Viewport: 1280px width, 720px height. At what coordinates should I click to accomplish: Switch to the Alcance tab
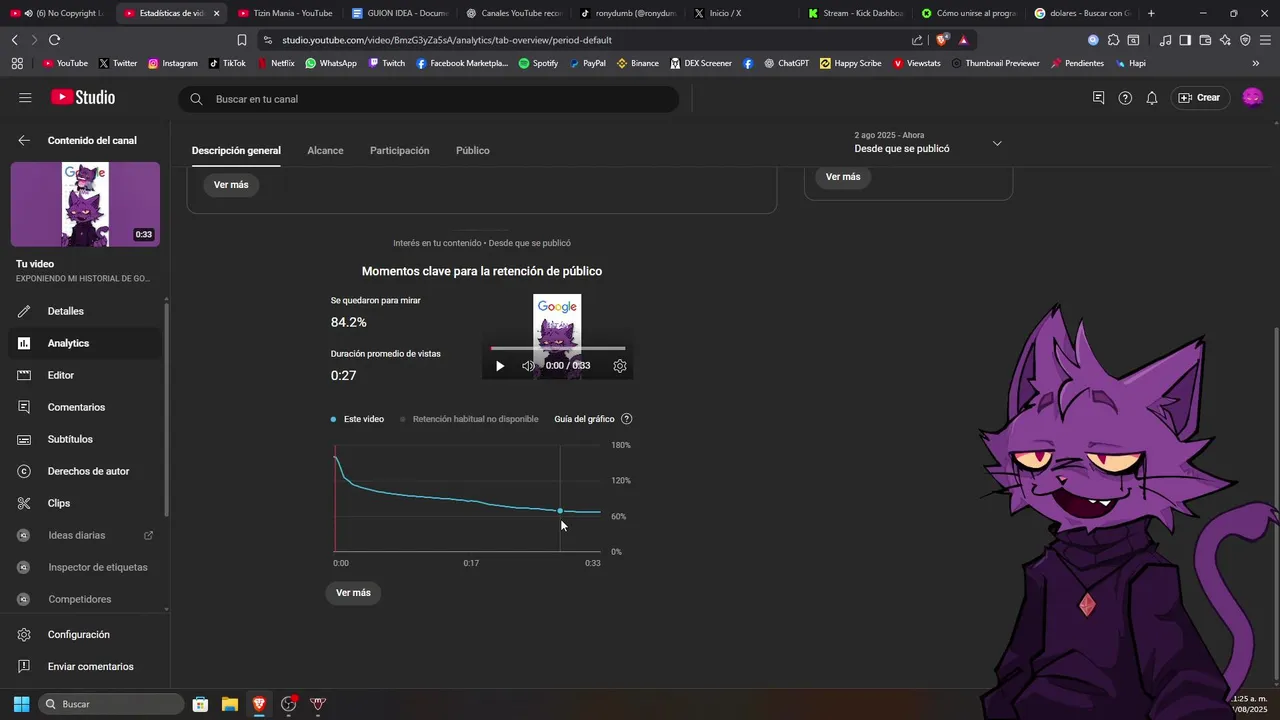coord(325,150)
